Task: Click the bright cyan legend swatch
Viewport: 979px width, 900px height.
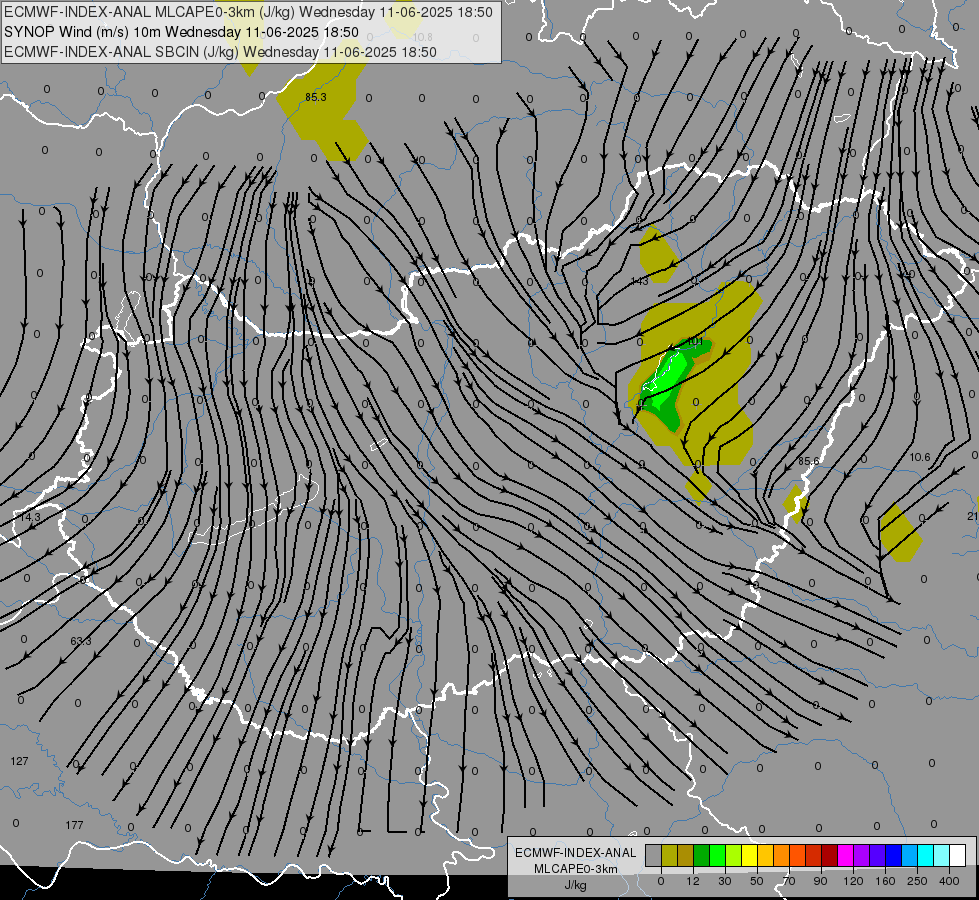Action: pos(926,855)
